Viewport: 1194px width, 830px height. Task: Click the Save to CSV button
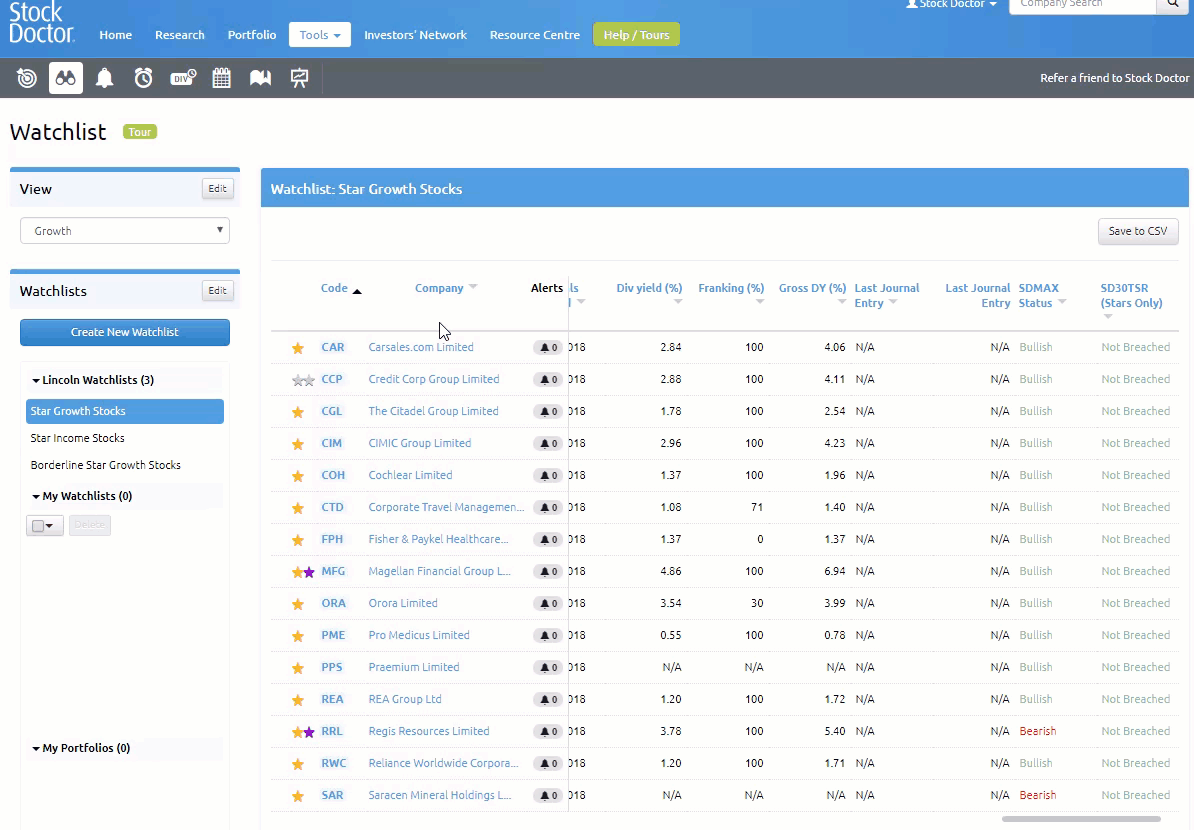(1138, 231)
